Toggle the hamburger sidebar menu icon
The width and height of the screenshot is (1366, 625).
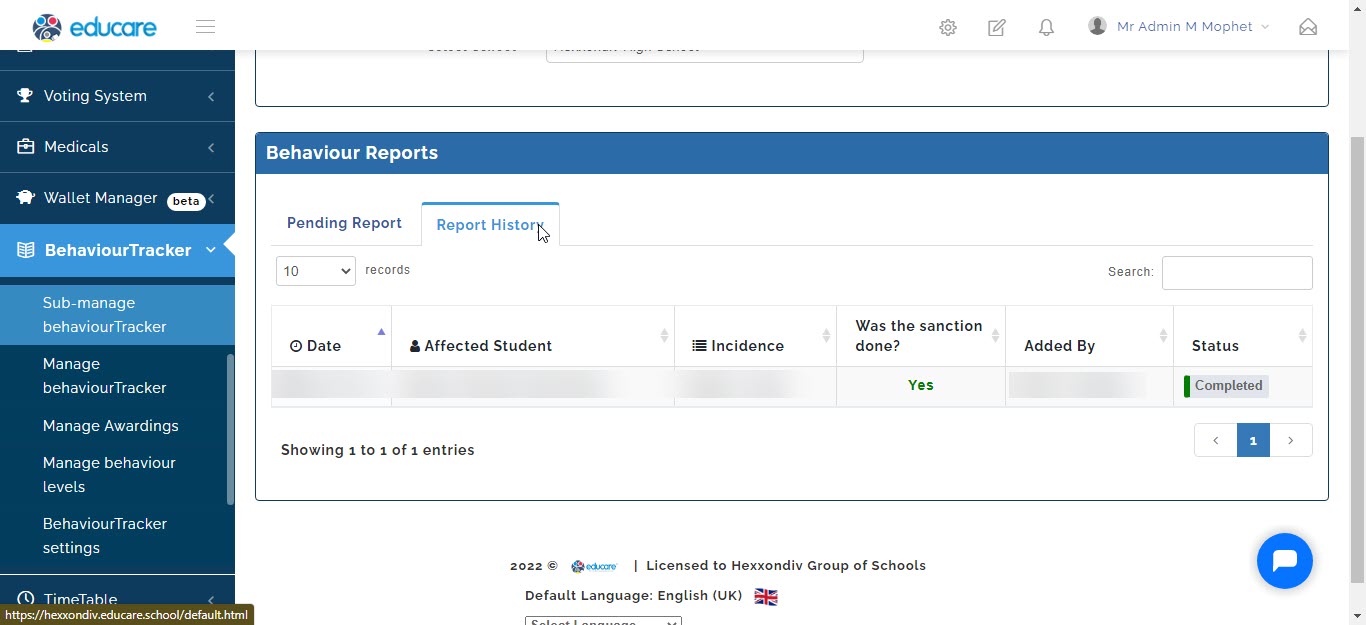[206, 27]
